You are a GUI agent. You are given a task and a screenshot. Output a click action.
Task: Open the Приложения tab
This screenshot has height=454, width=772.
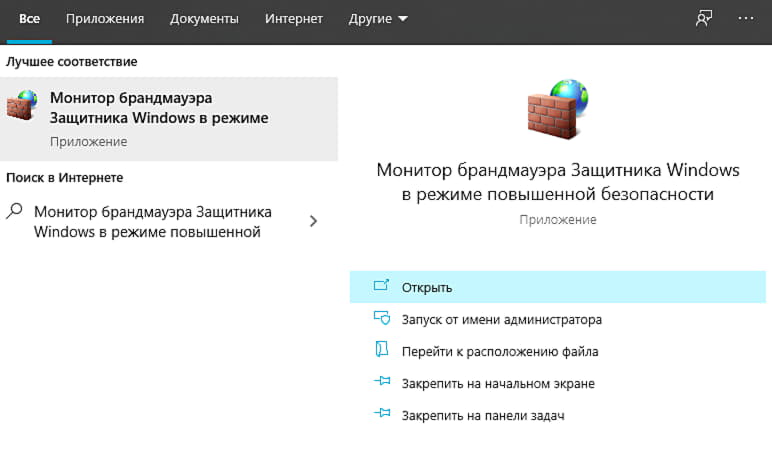pos(105,19)
